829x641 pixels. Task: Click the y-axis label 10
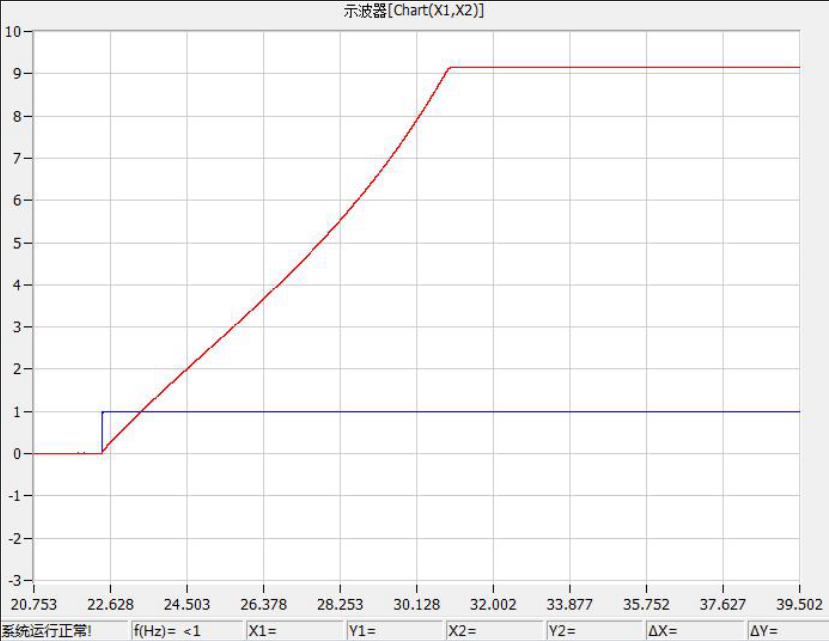pos(14,31)
